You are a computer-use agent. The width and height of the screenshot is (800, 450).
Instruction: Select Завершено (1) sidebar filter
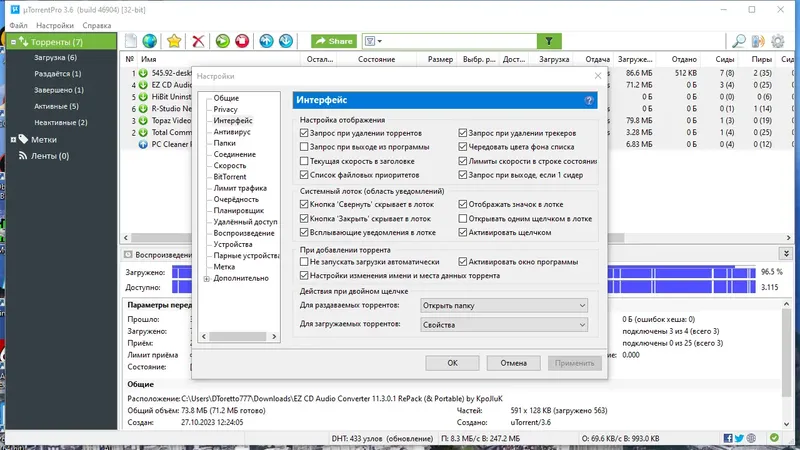coord(59,90)
